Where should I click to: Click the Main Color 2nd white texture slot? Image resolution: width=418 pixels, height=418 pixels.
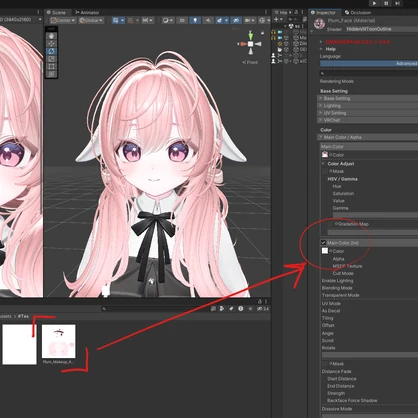point(325,251)
